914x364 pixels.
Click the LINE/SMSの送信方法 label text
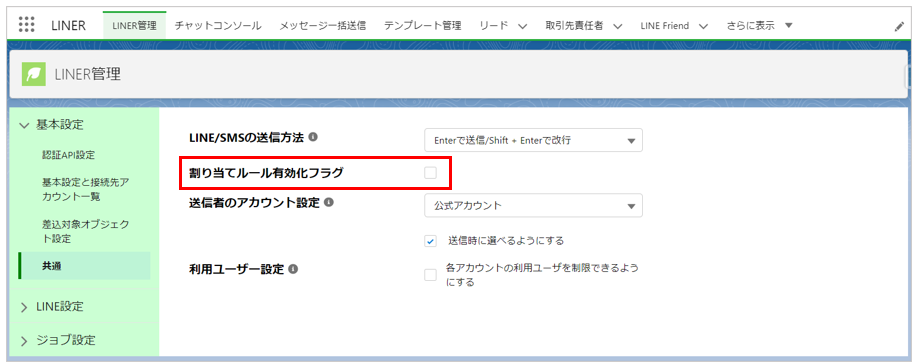(x=247, y=137)
